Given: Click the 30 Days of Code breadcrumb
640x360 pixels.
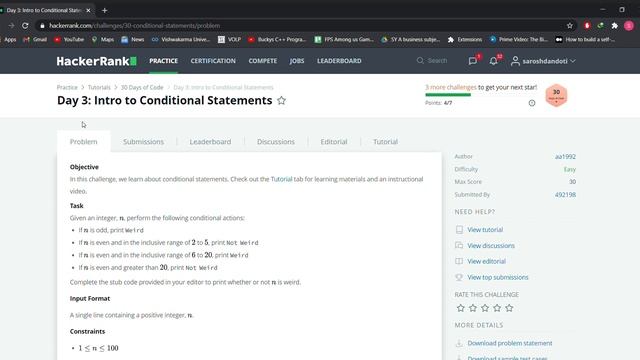Looking at the screenshot, I should click(142, 87).
